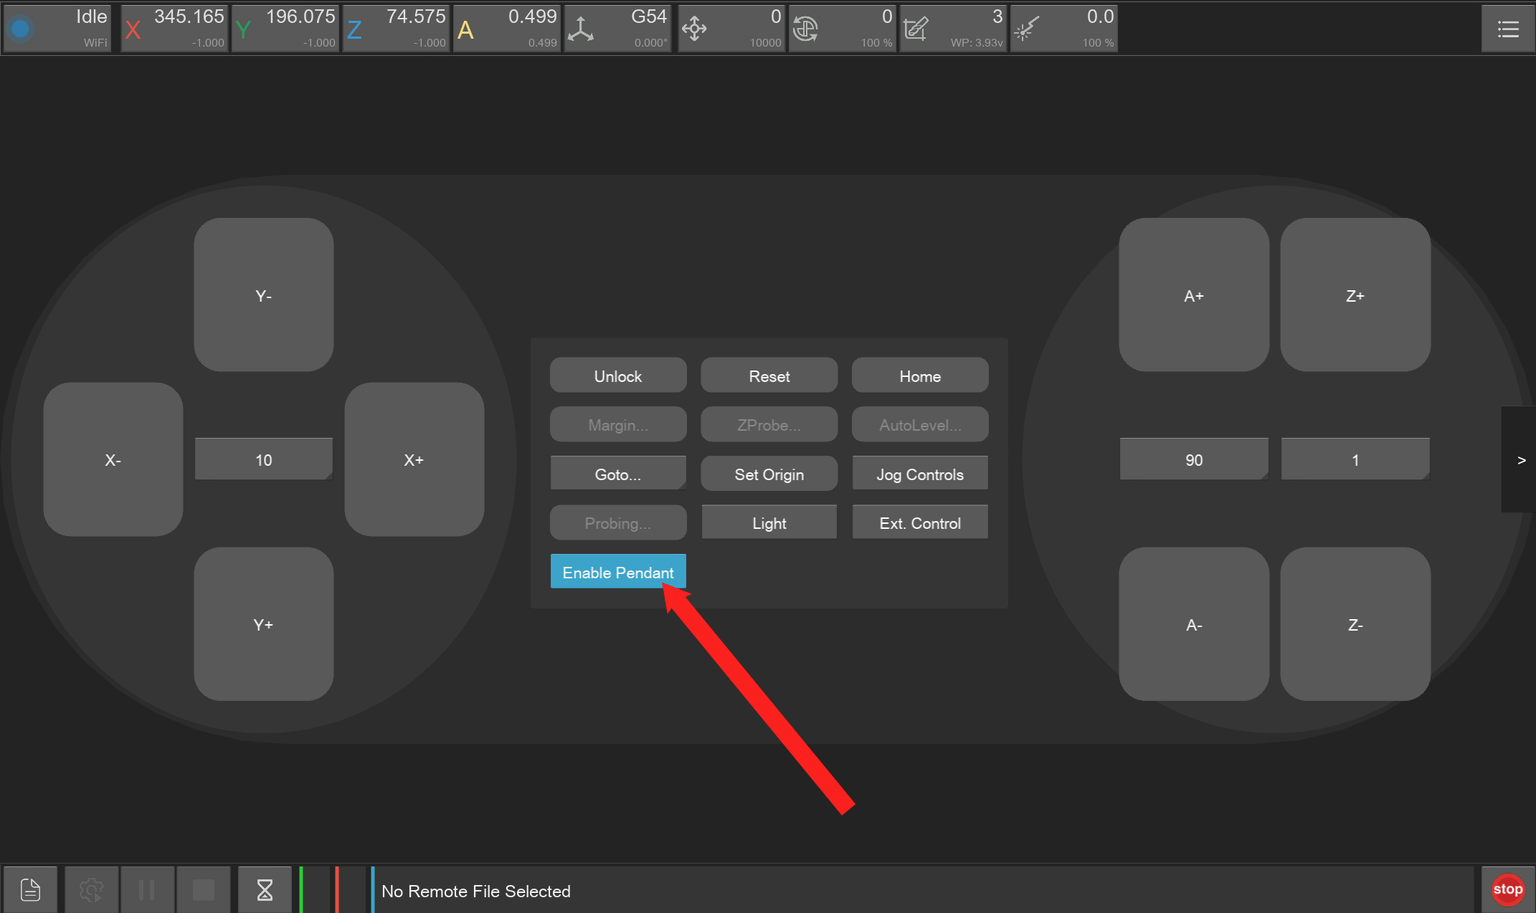
Task: Expand the right side panel arrow
Action: pos(1520,460)
